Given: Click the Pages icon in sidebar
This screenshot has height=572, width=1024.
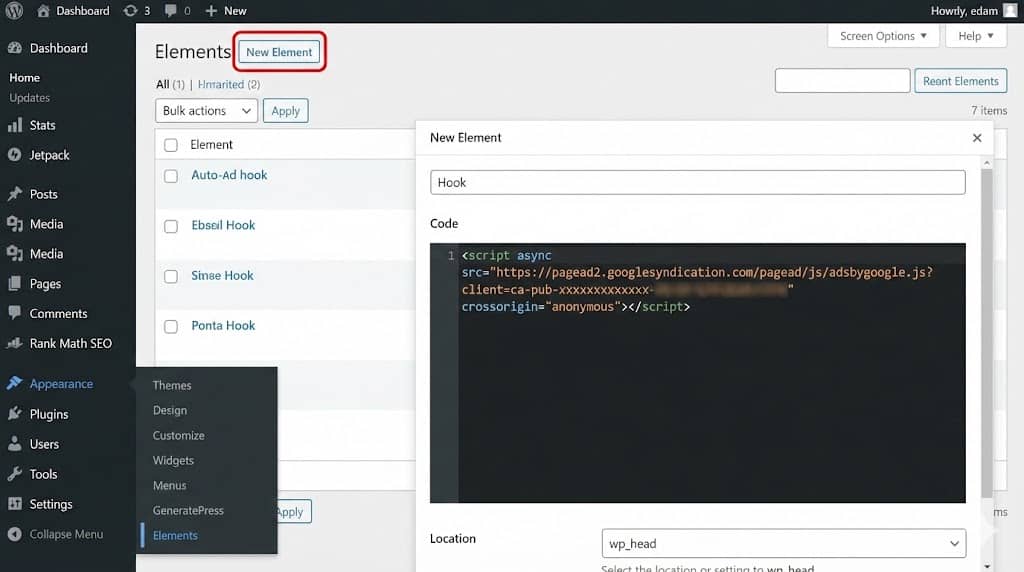Looking at the screenshot, I should click(x=14, y=283).
